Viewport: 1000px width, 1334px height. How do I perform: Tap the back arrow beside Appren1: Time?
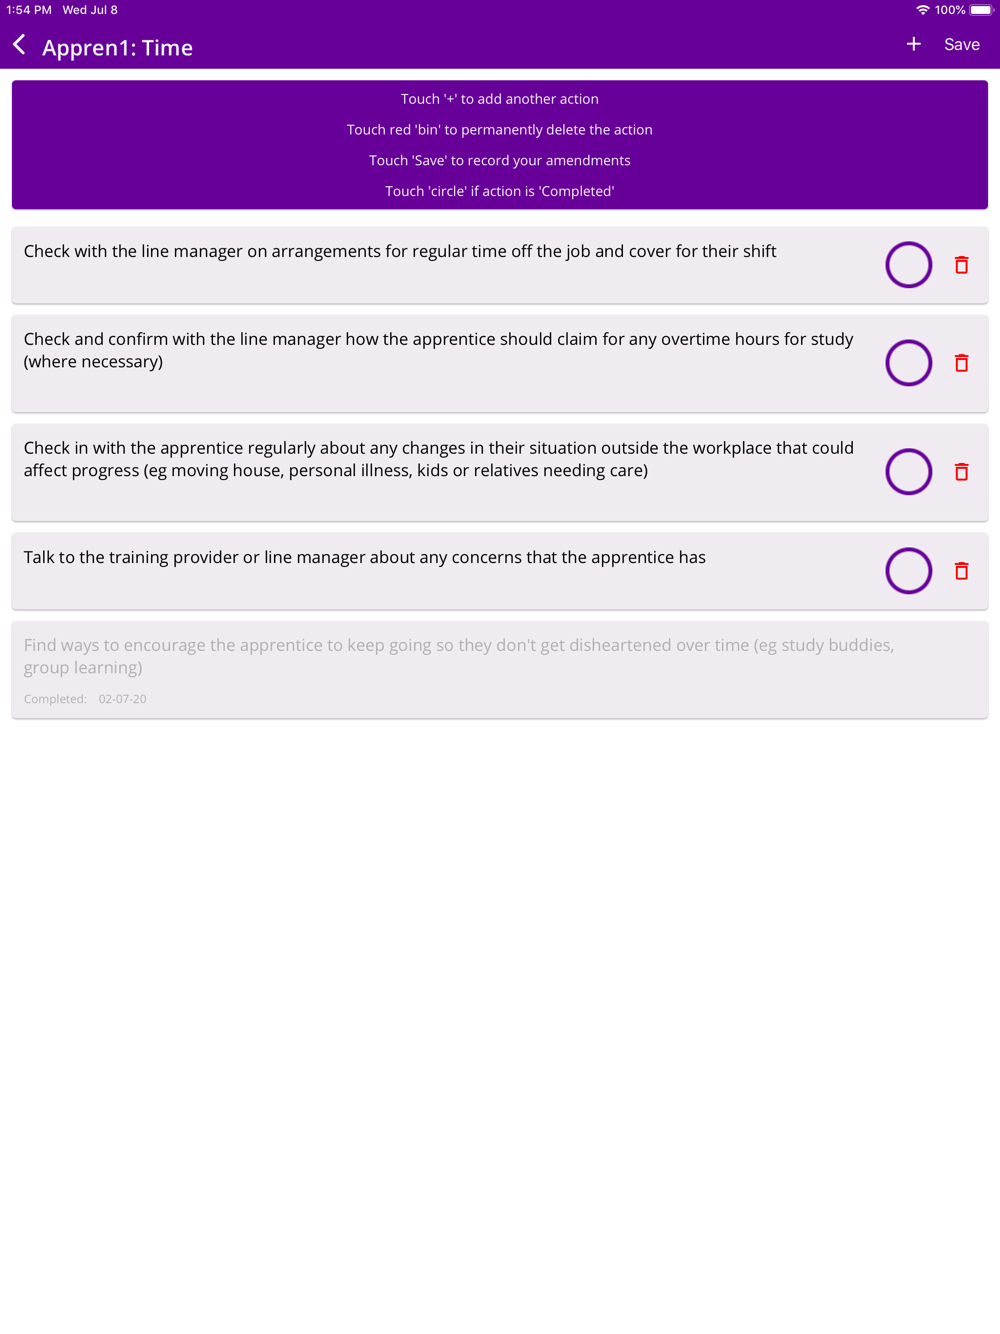[x=19, y=45]
